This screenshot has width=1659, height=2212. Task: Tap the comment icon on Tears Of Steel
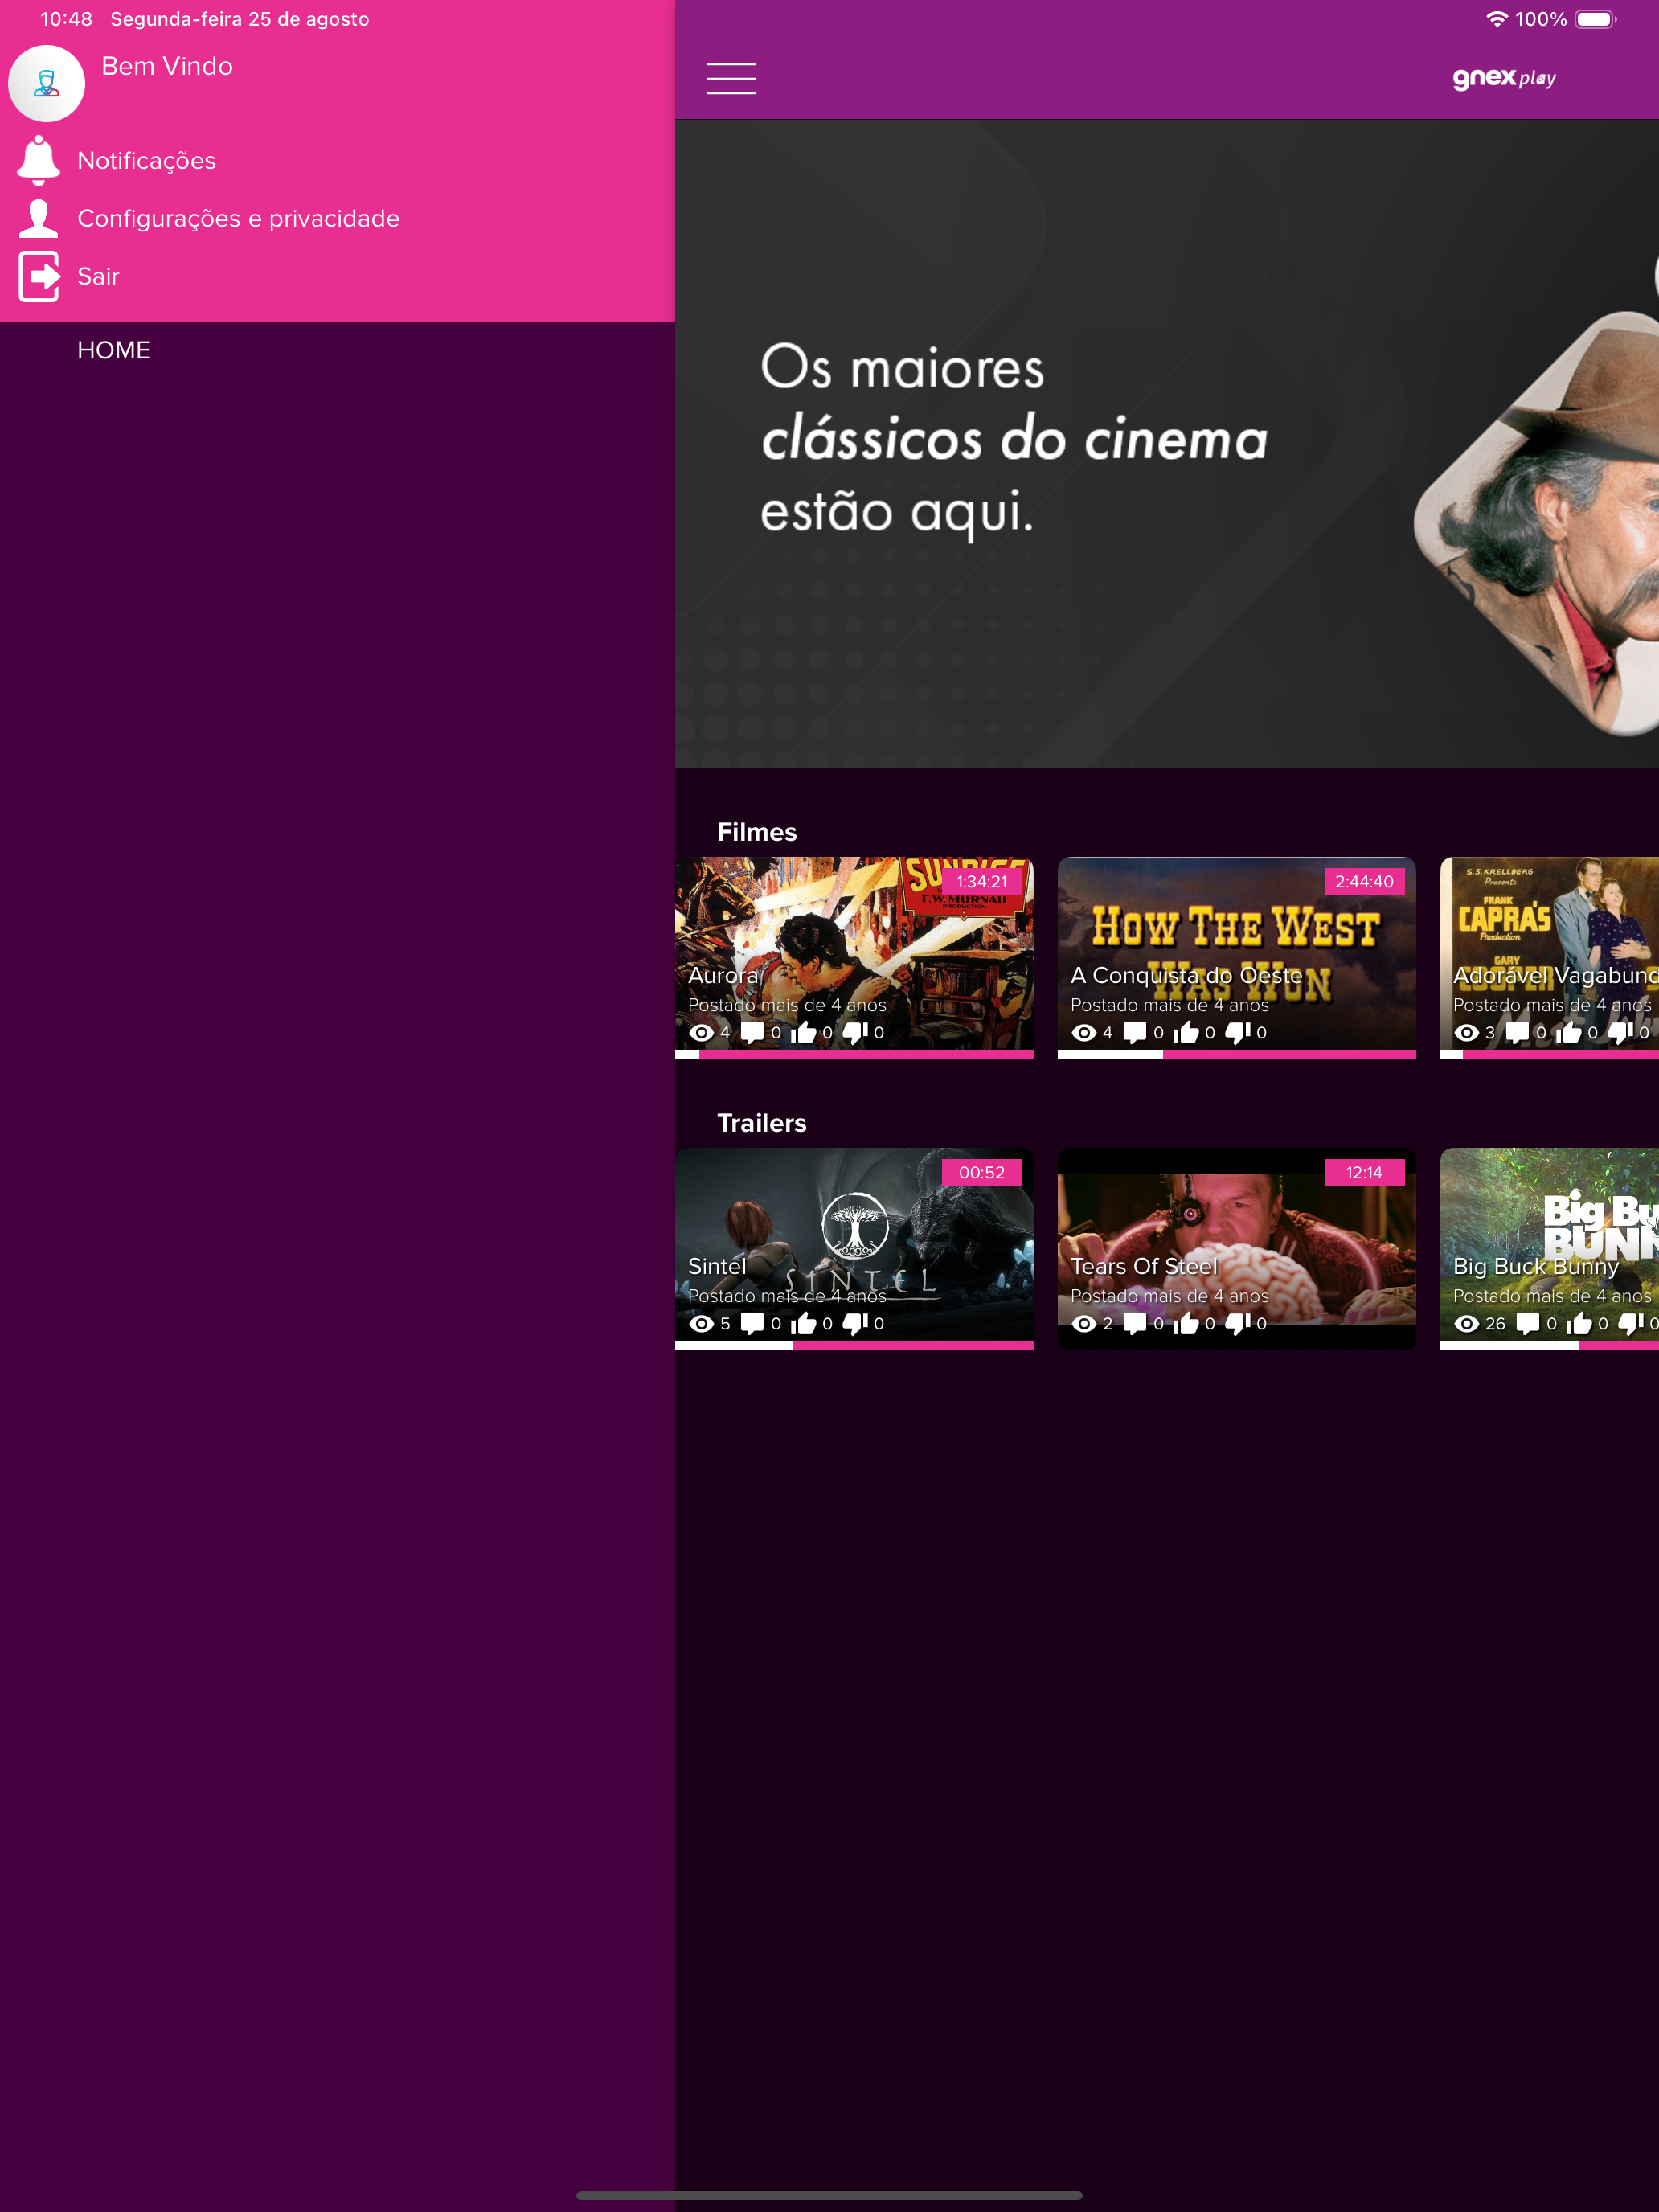coord(1135,1323)
